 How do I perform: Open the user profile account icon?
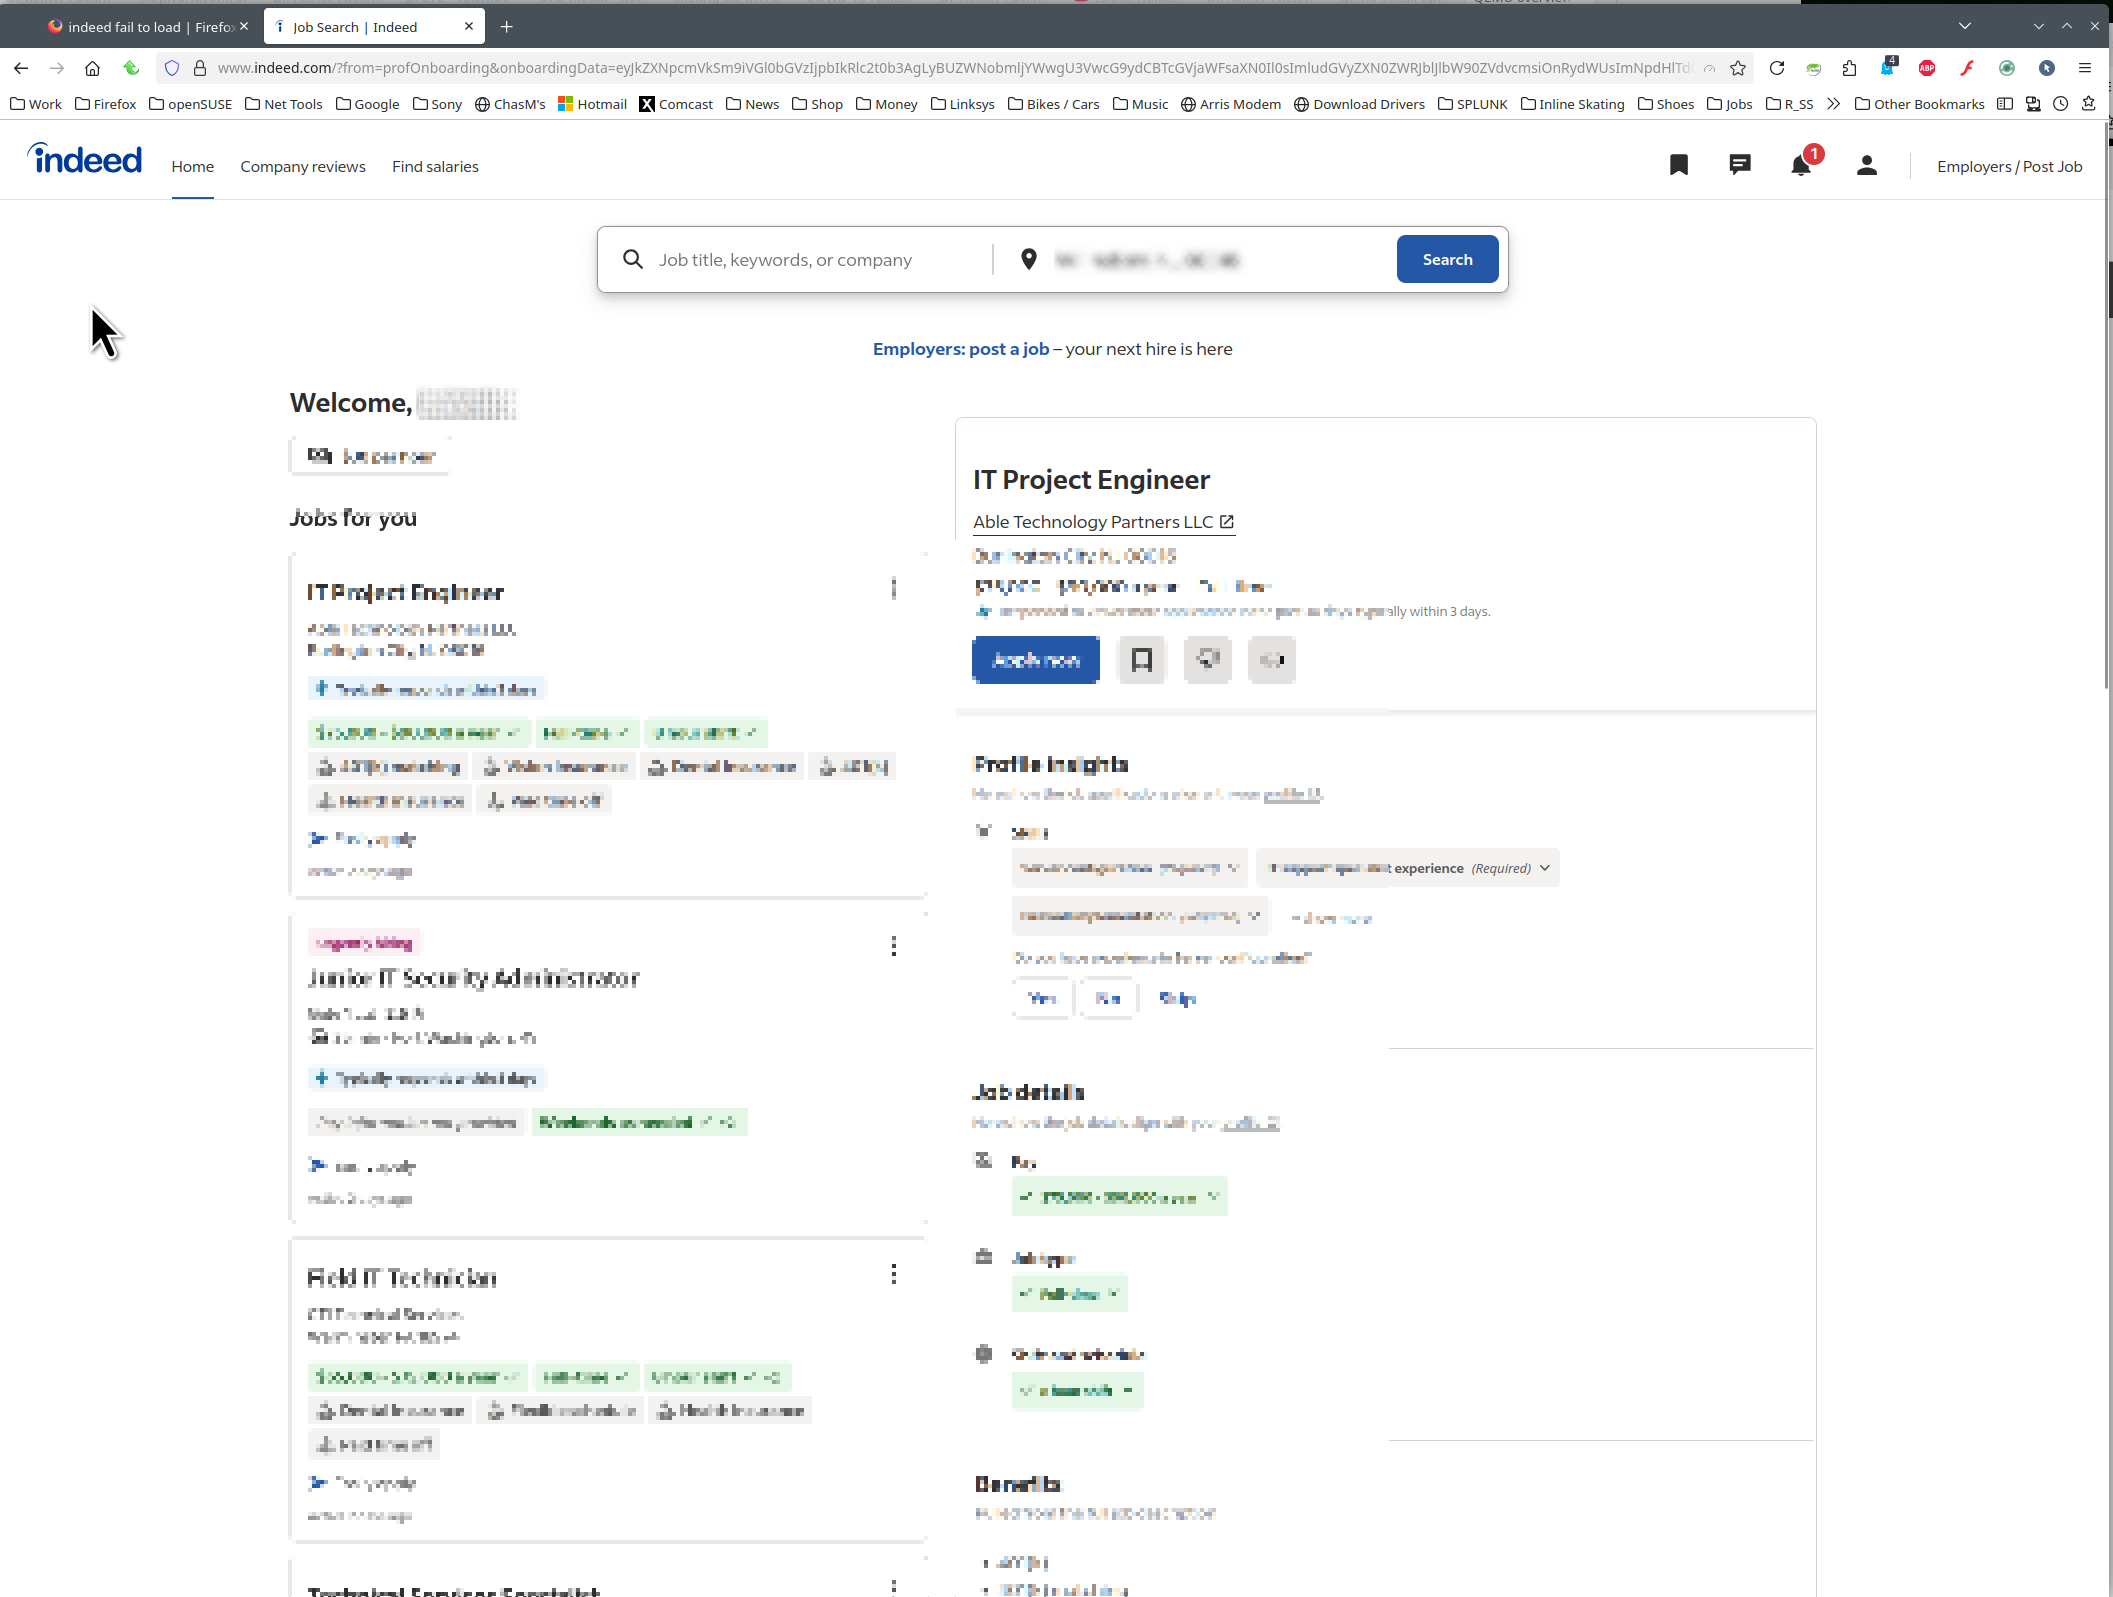pyautogui.click(x=1866, y=165)
